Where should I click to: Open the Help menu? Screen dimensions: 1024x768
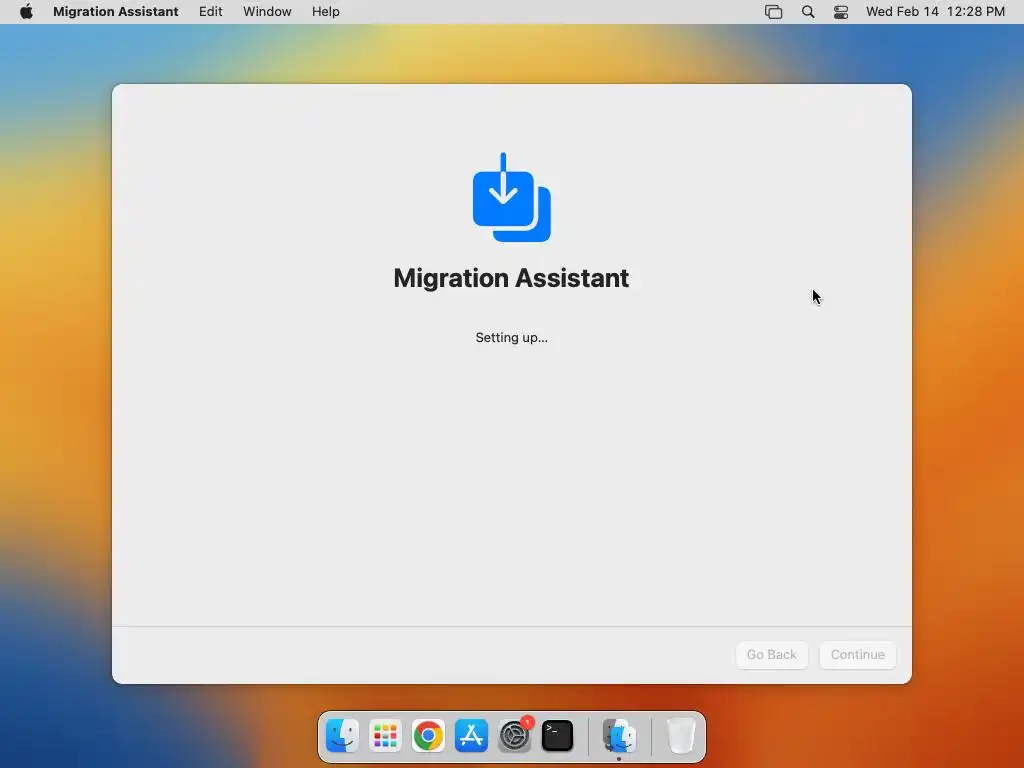point(325,12)
